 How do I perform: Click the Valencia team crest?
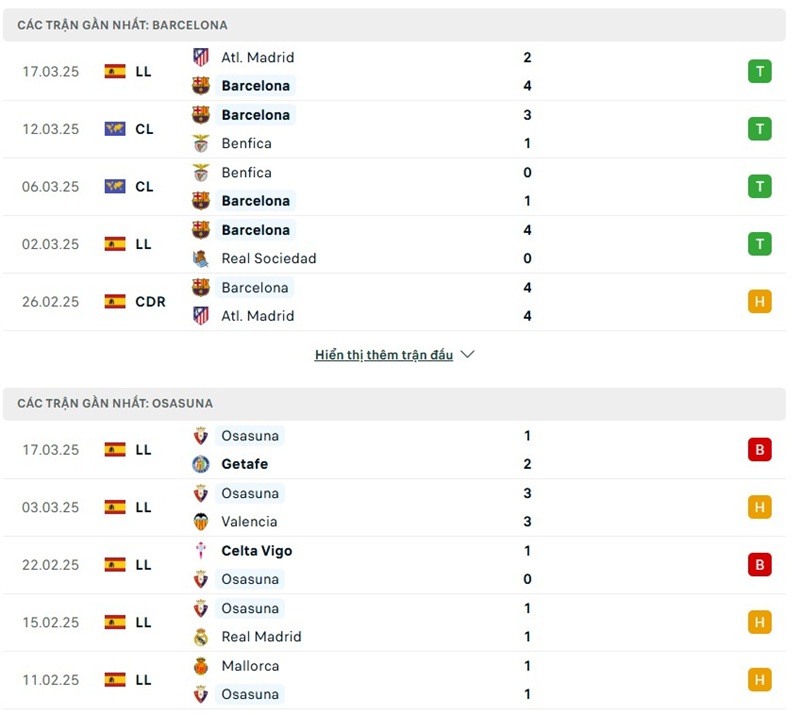click(x=201, y=521)
